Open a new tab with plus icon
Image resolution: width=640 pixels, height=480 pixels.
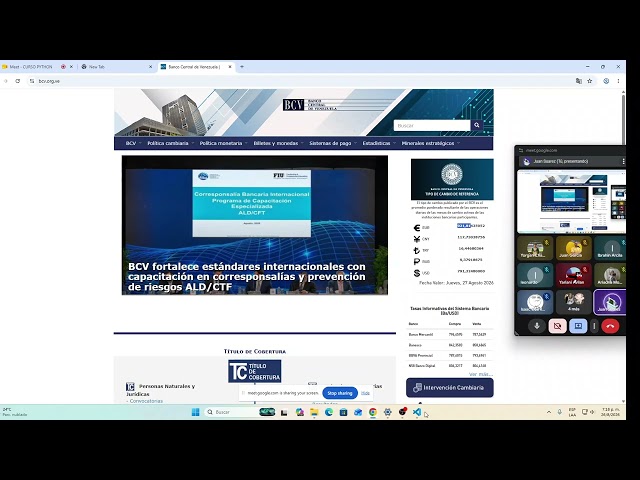[242, 67]
